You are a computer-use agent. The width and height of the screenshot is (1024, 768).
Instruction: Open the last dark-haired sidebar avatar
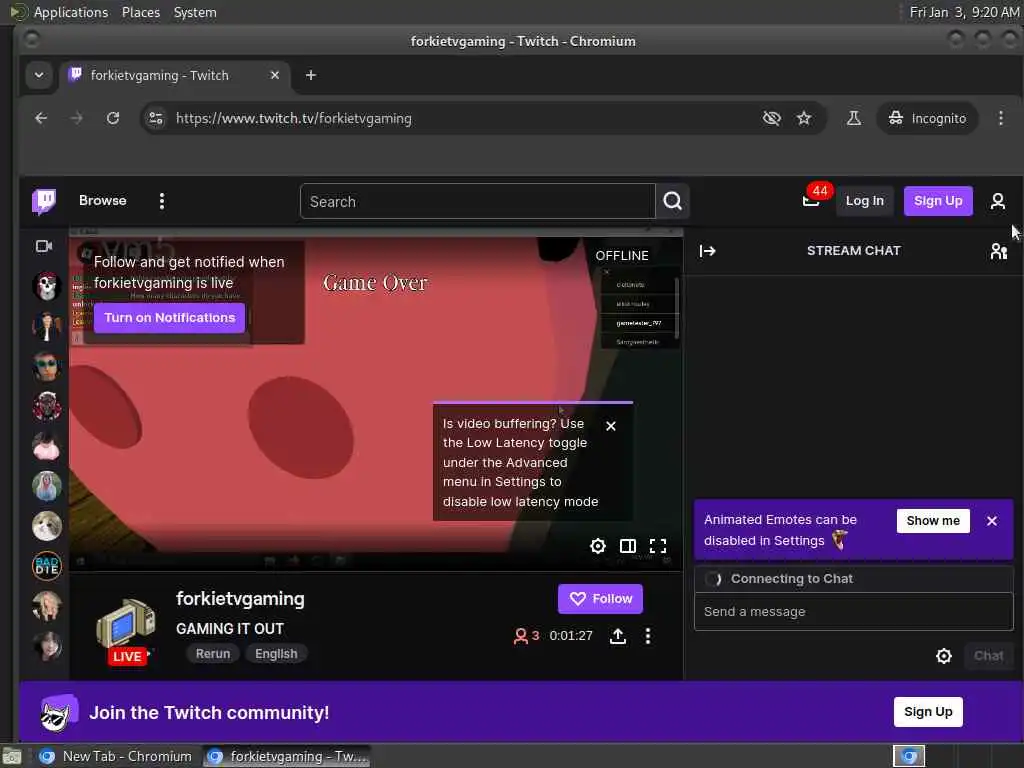point(47,646)
